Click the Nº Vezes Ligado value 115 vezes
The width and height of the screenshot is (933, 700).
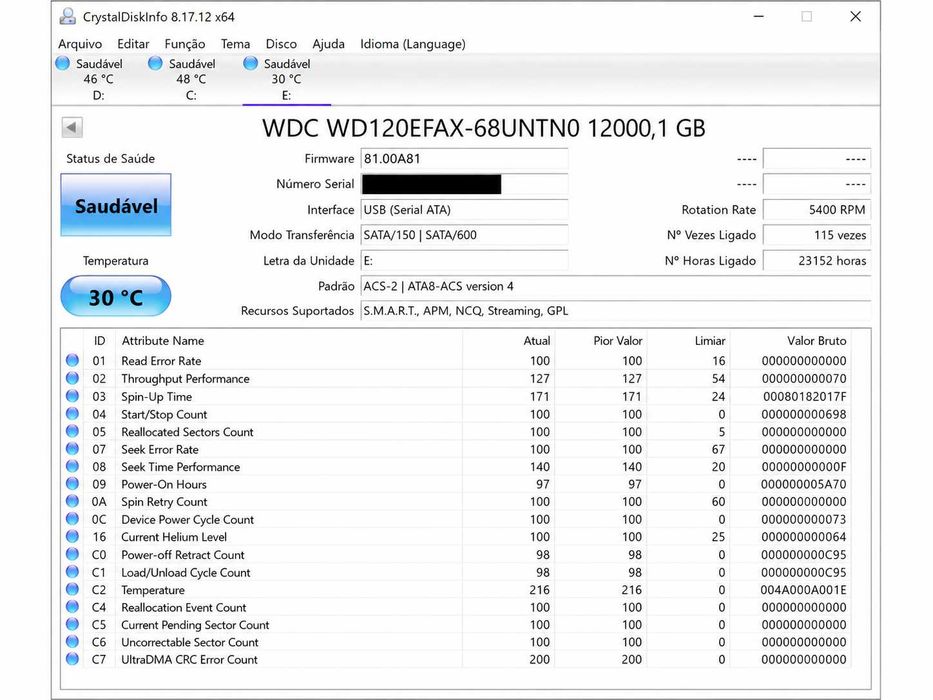(817, 235)
